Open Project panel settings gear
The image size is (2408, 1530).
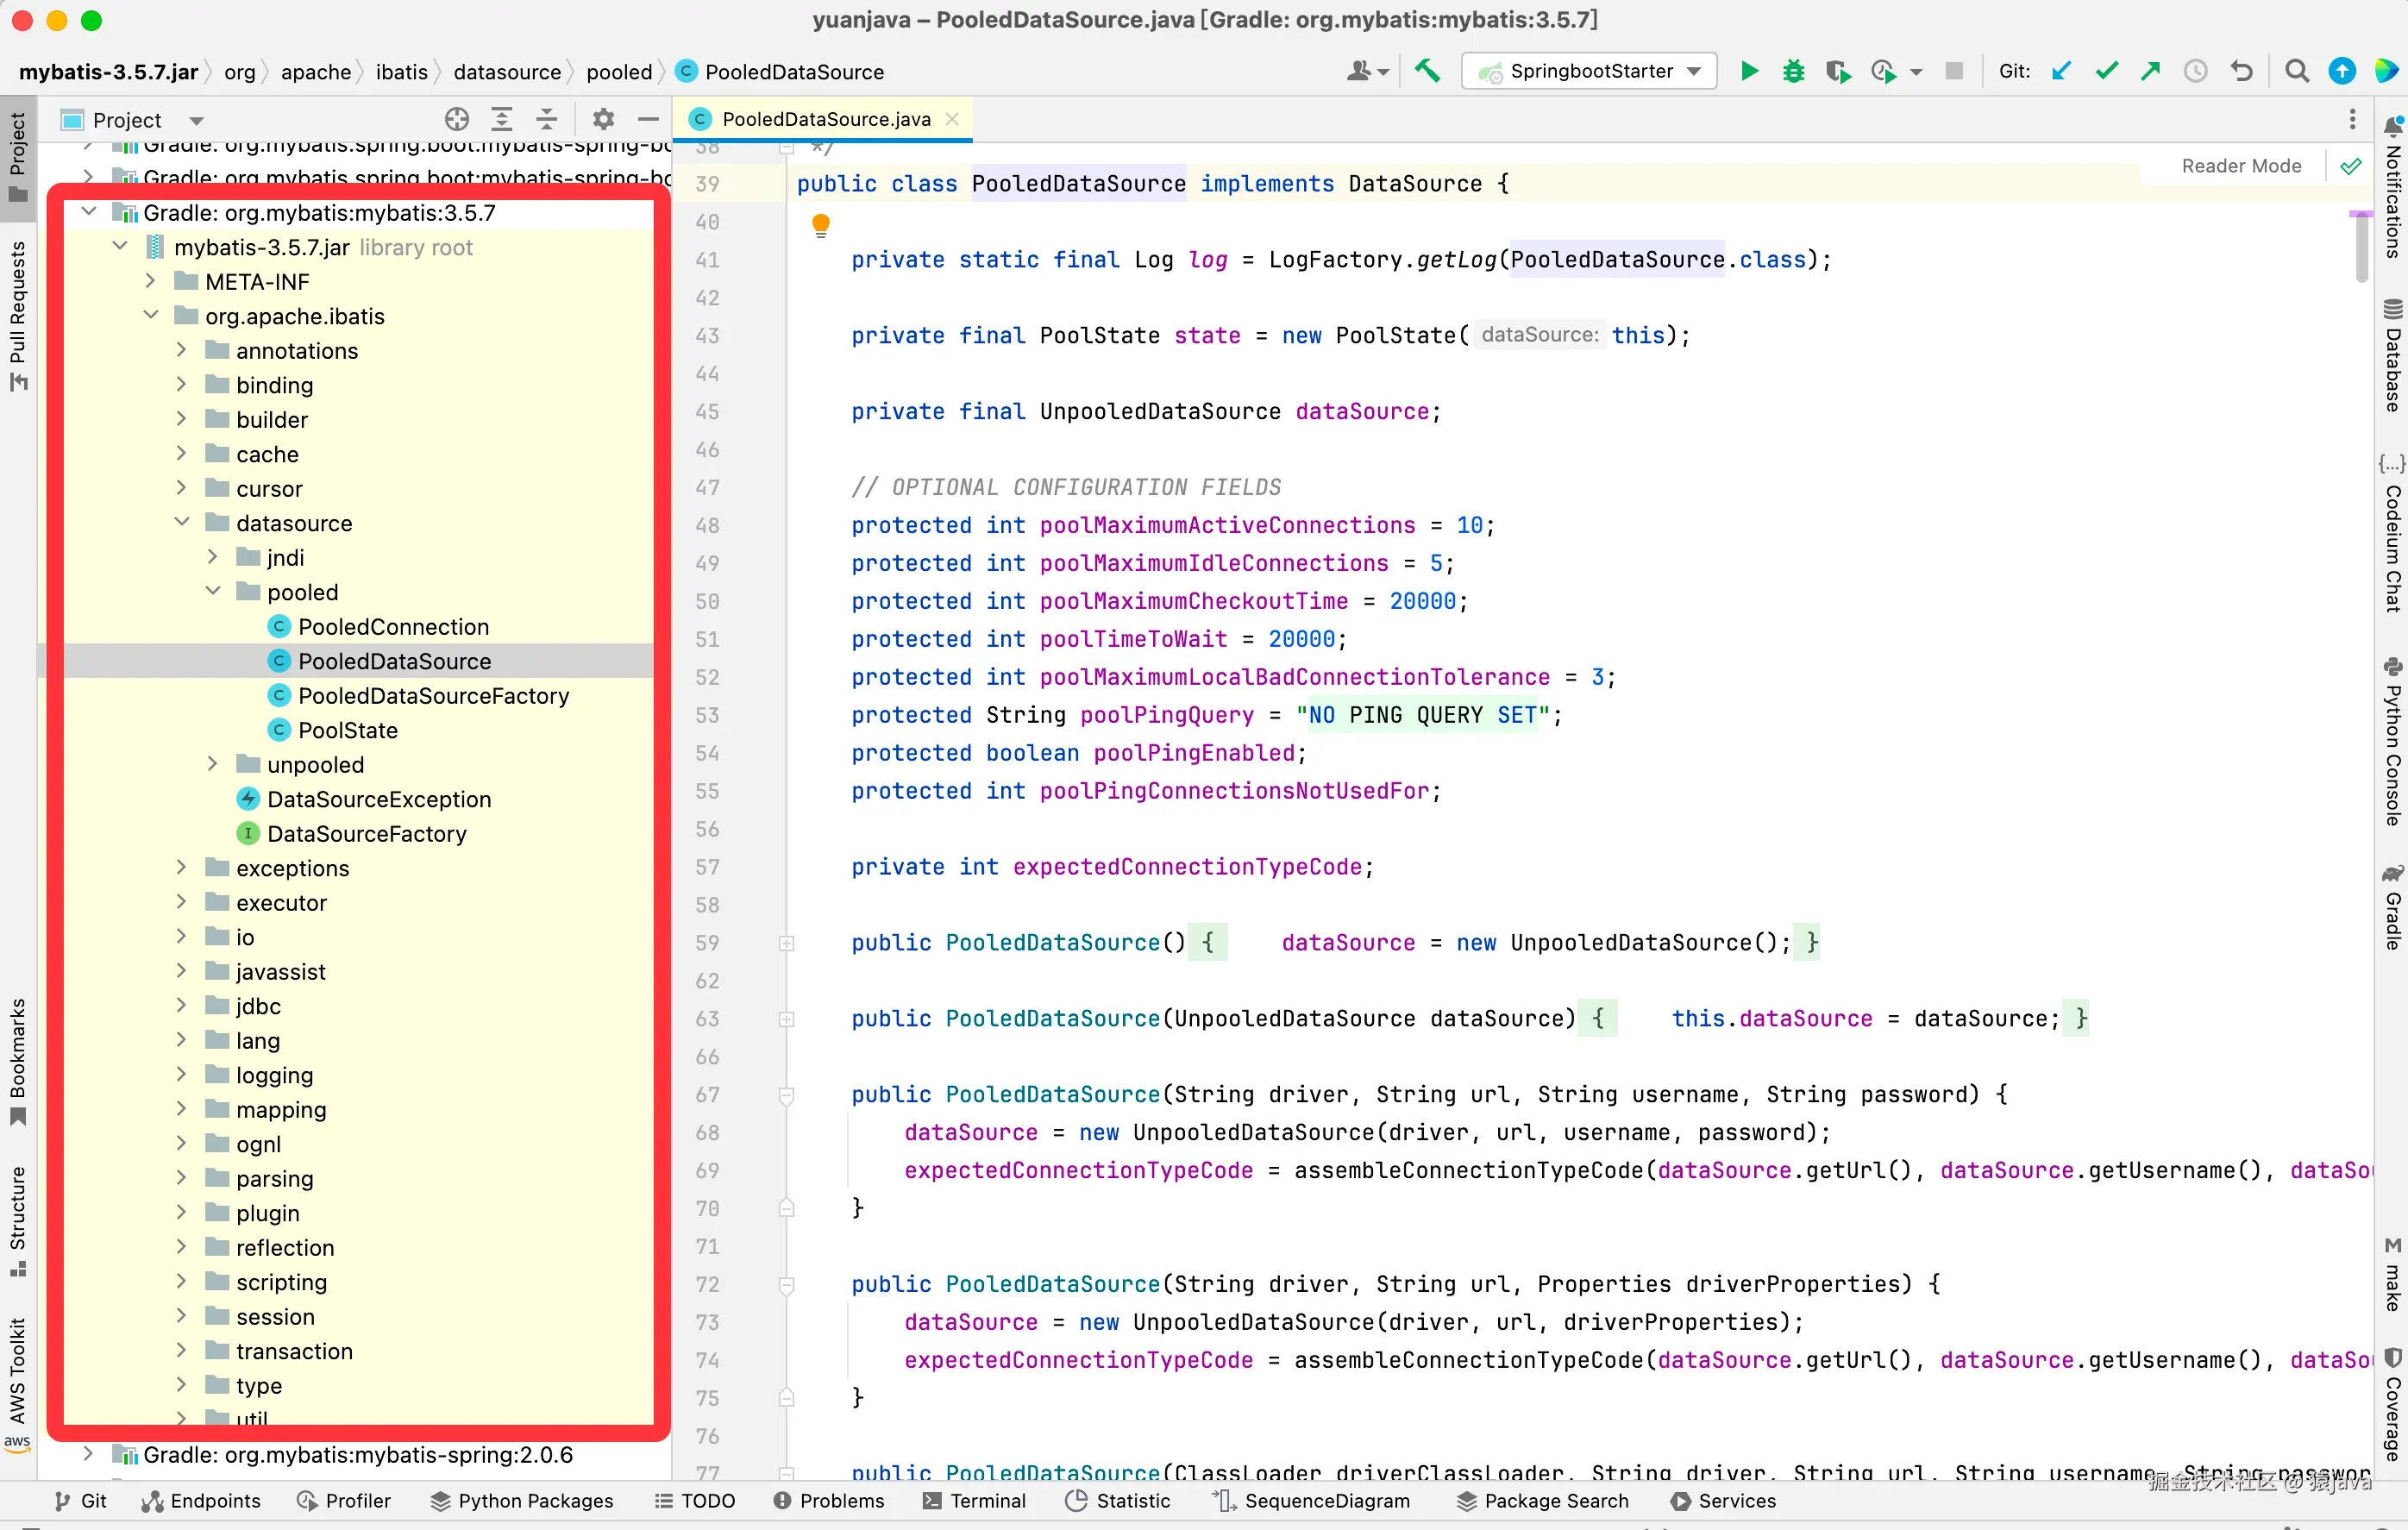(603, 120)
